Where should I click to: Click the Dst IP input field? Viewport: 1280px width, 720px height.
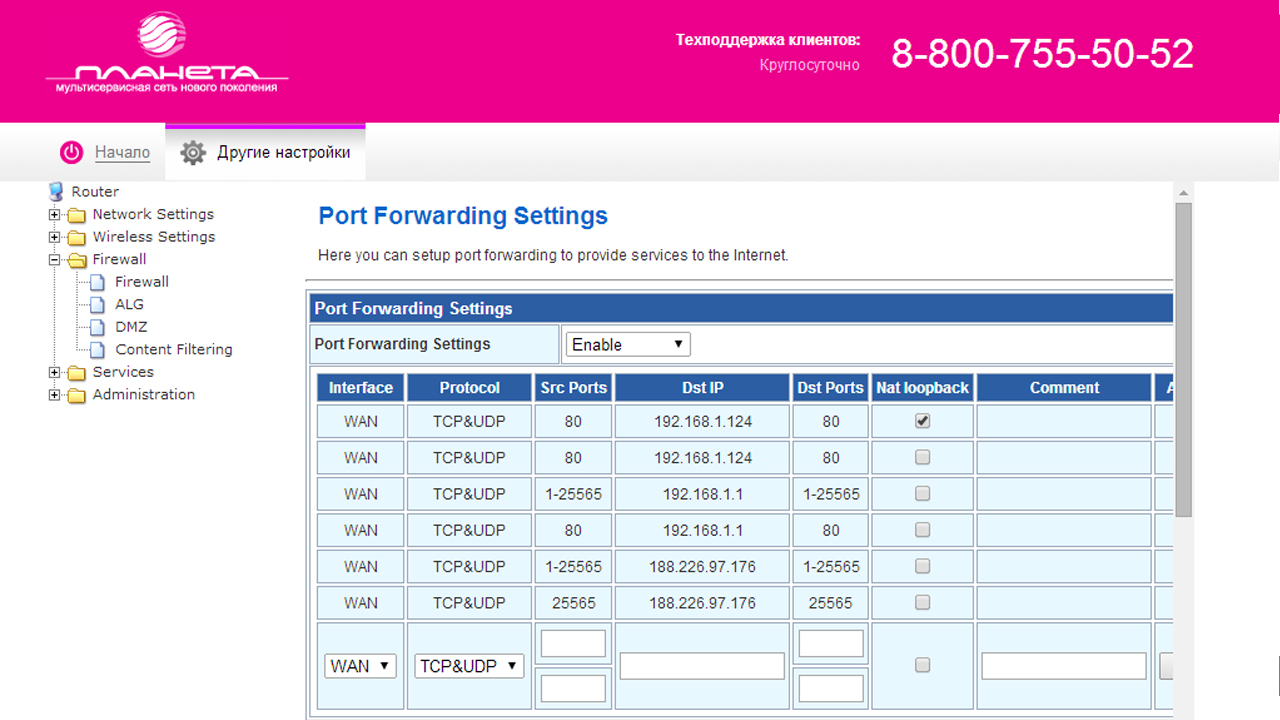702,666
